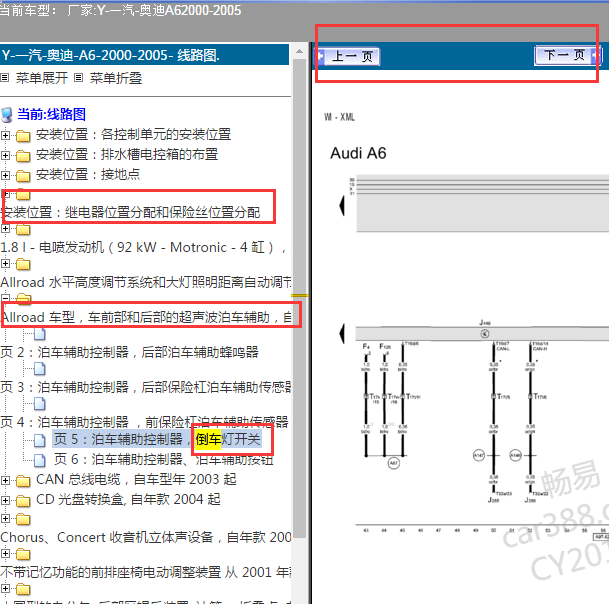The height and width of the screenshot is (604, 609).
Task: Expand 安装位置：排水槽电控箱的布置 node
Action: coord(5,155)
